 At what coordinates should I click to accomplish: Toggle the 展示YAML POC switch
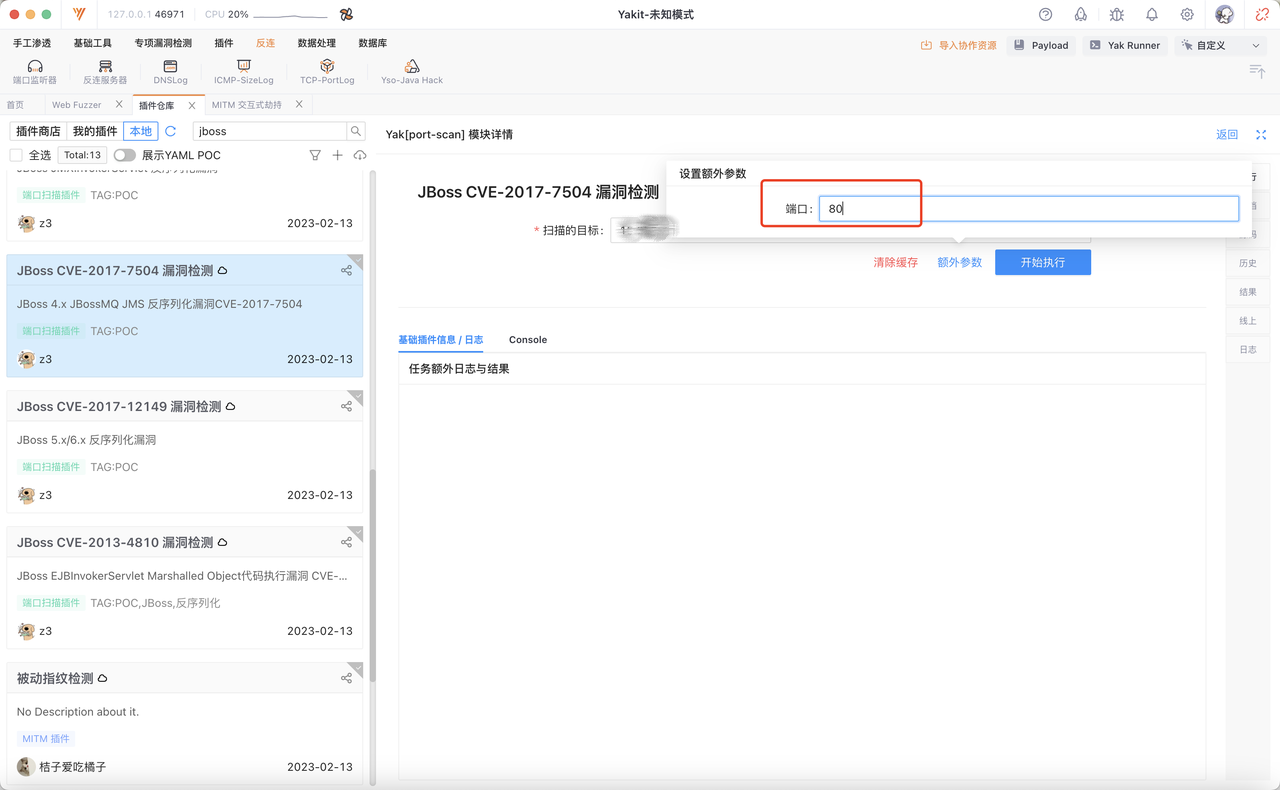tap(124, 155)
